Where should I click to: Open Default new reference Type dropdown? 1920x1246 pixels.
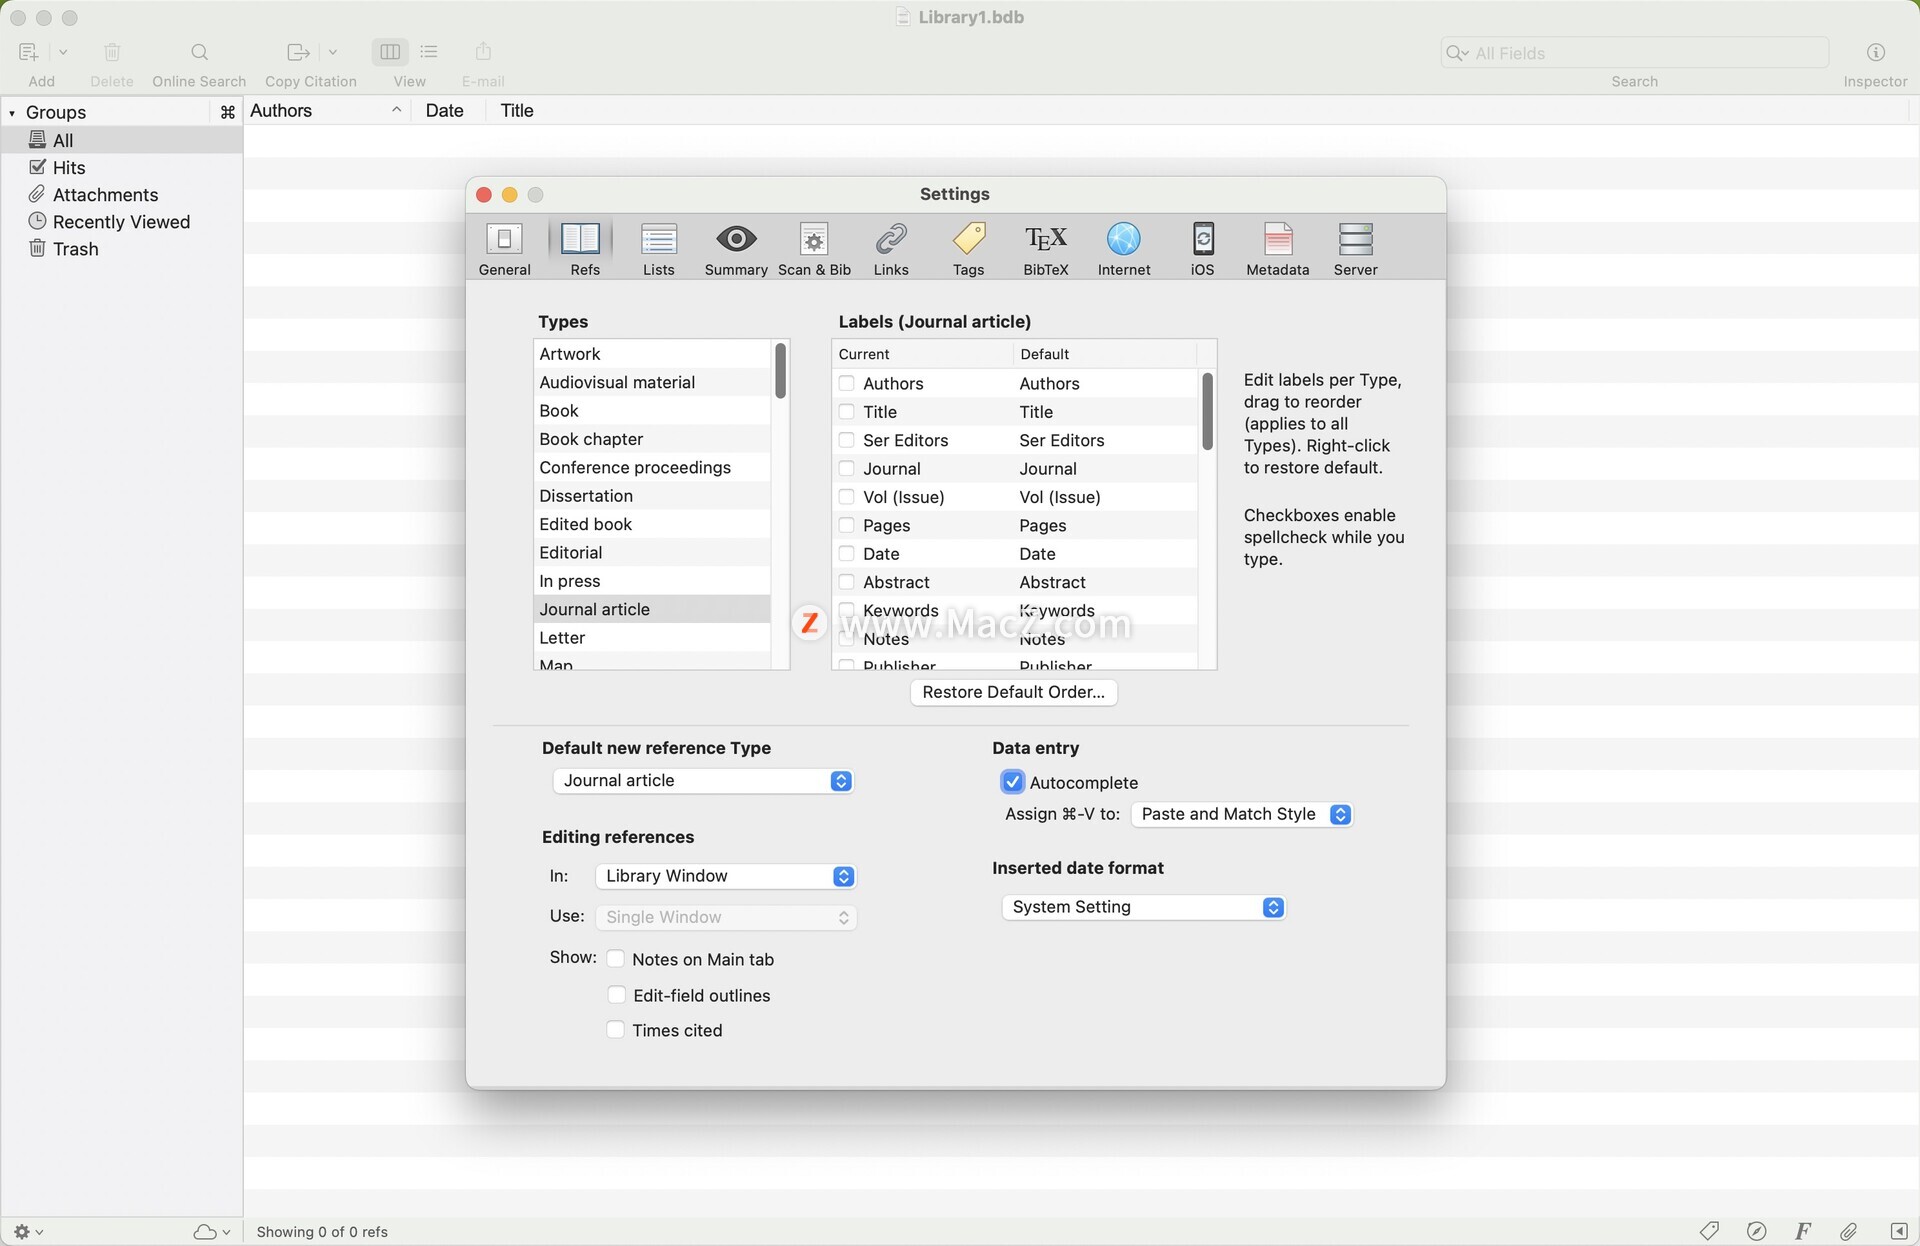coord(703,781)
